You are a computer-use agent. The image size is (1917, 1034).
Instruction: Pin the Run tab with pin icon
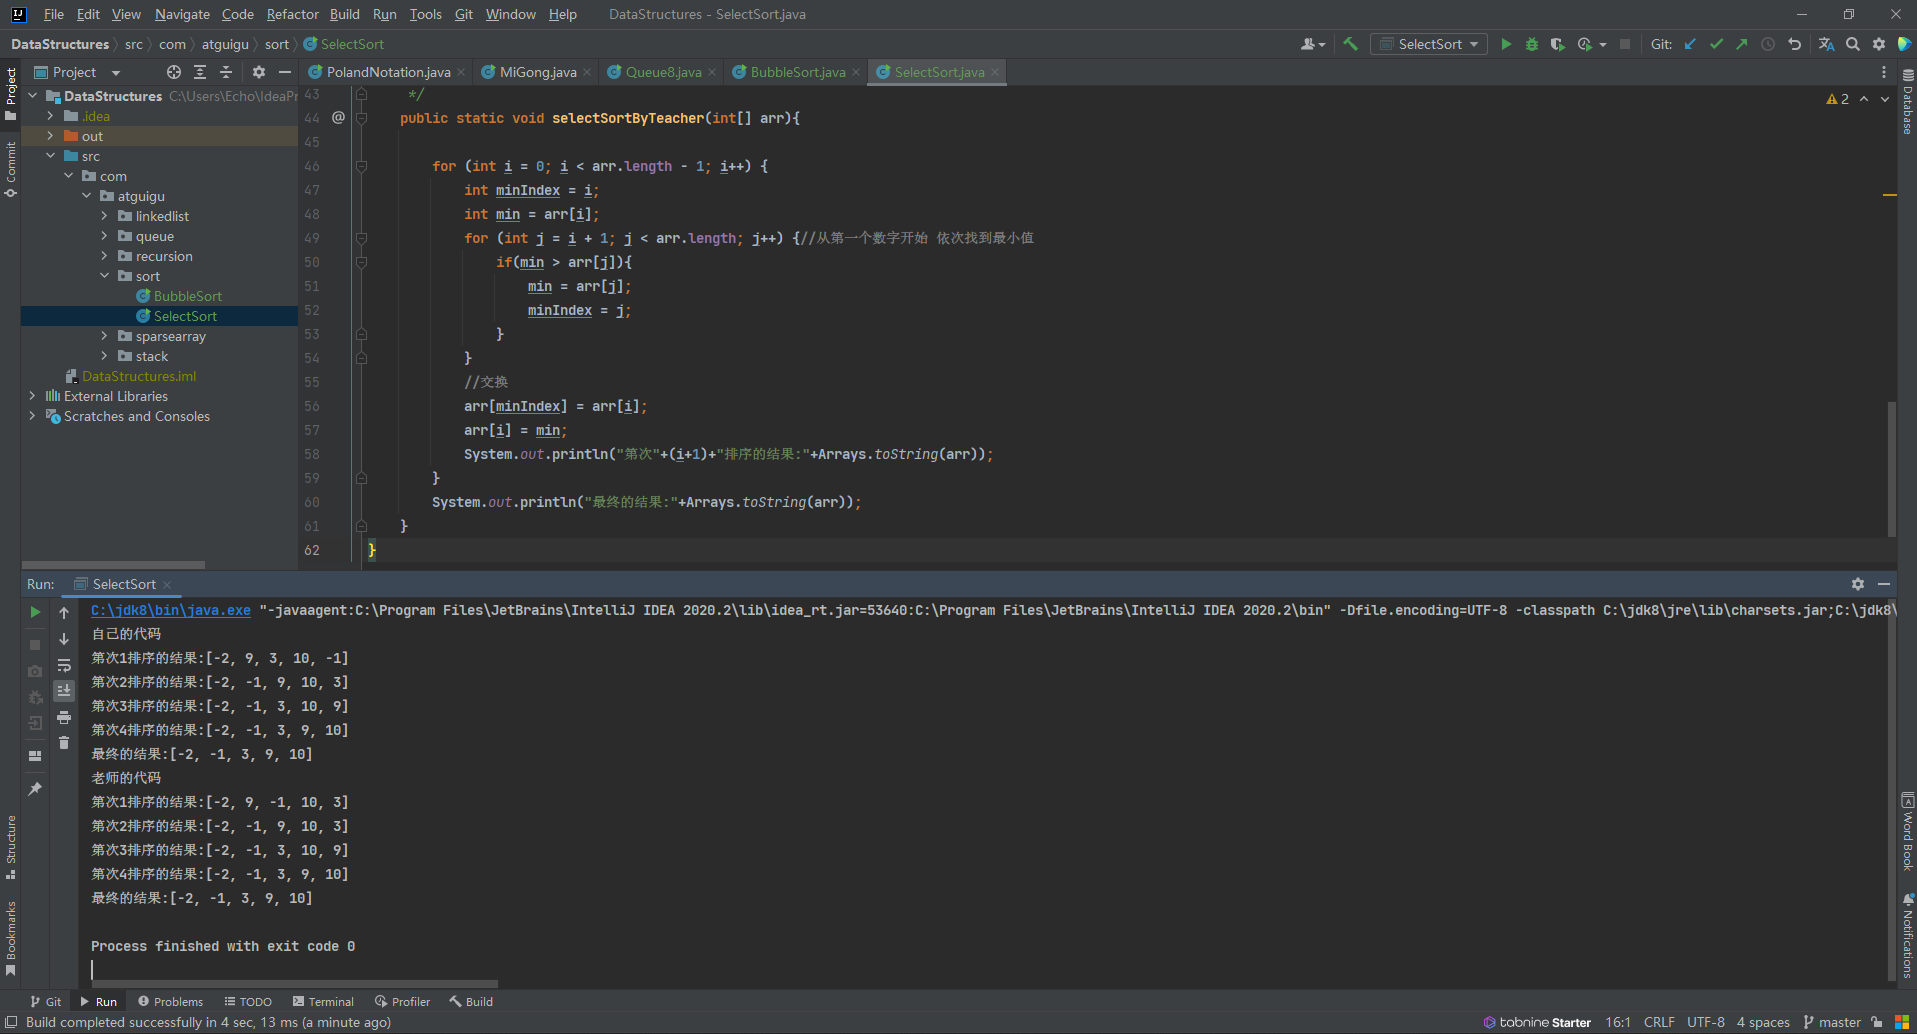35,789
